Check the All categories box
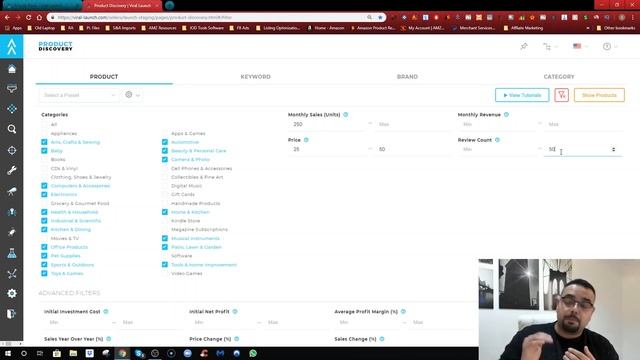This screenshot has height=360, width=640. [x=44, y=124]
